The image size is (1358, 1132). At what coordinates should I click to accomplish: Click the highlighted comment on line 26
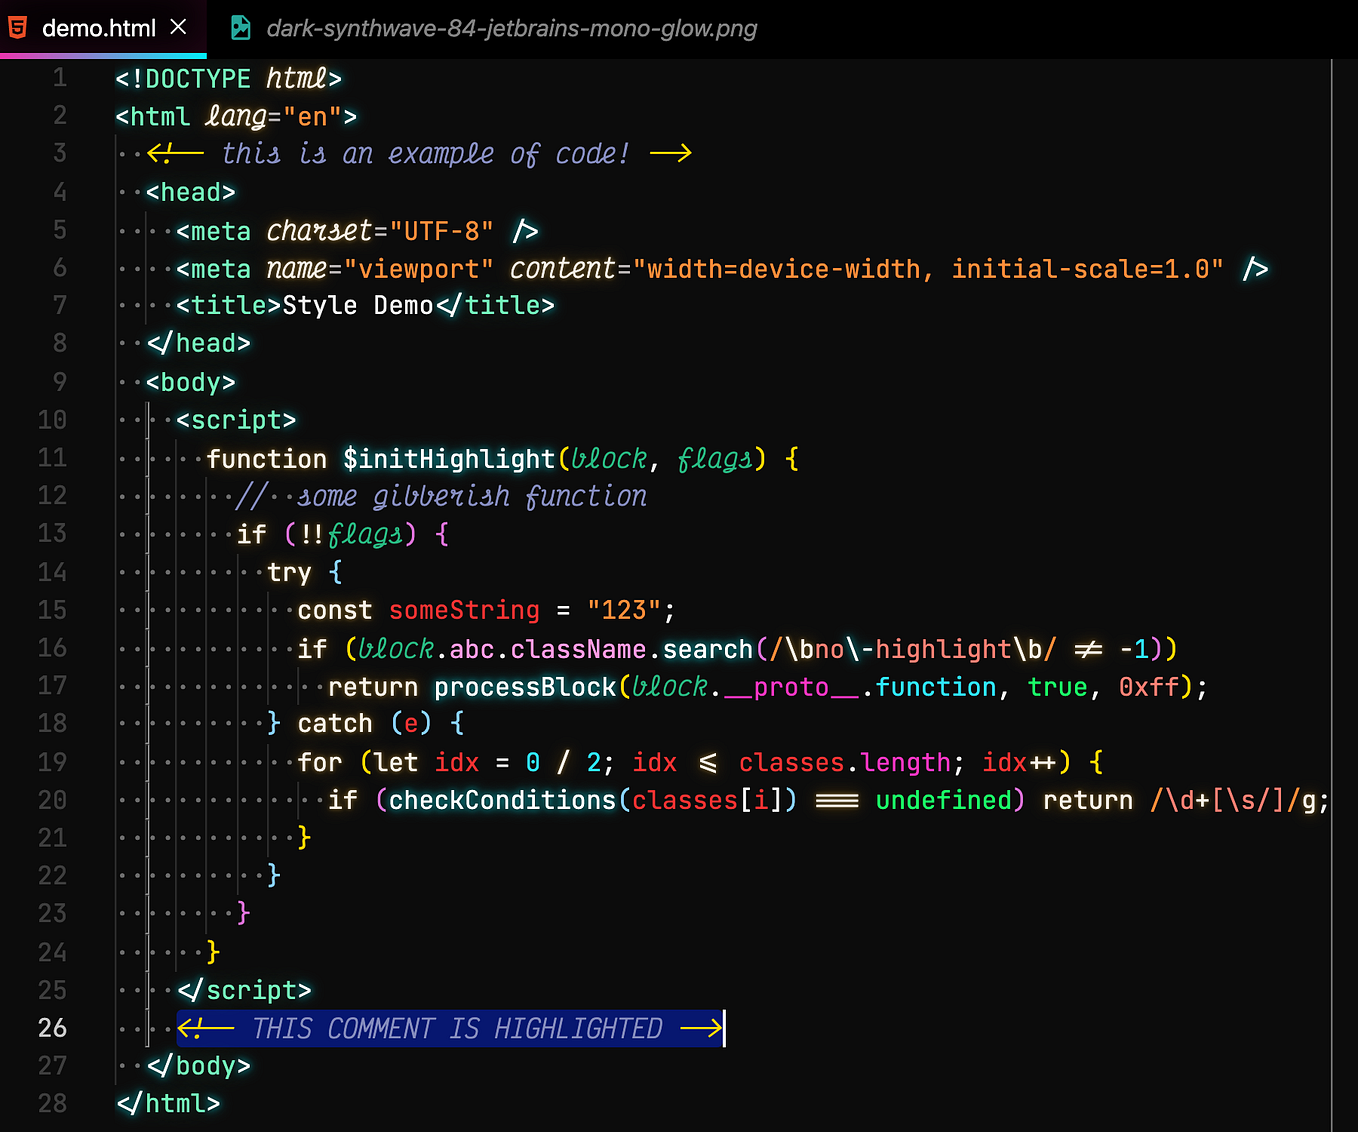click(x=450, y=1028)
